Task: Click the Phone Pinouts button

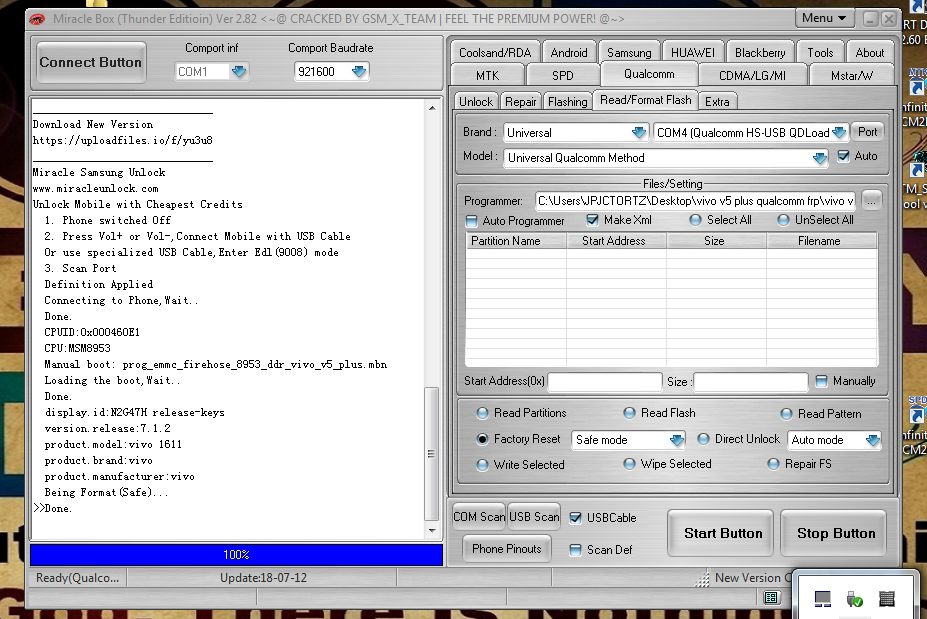Action: (x=507, y=549)
